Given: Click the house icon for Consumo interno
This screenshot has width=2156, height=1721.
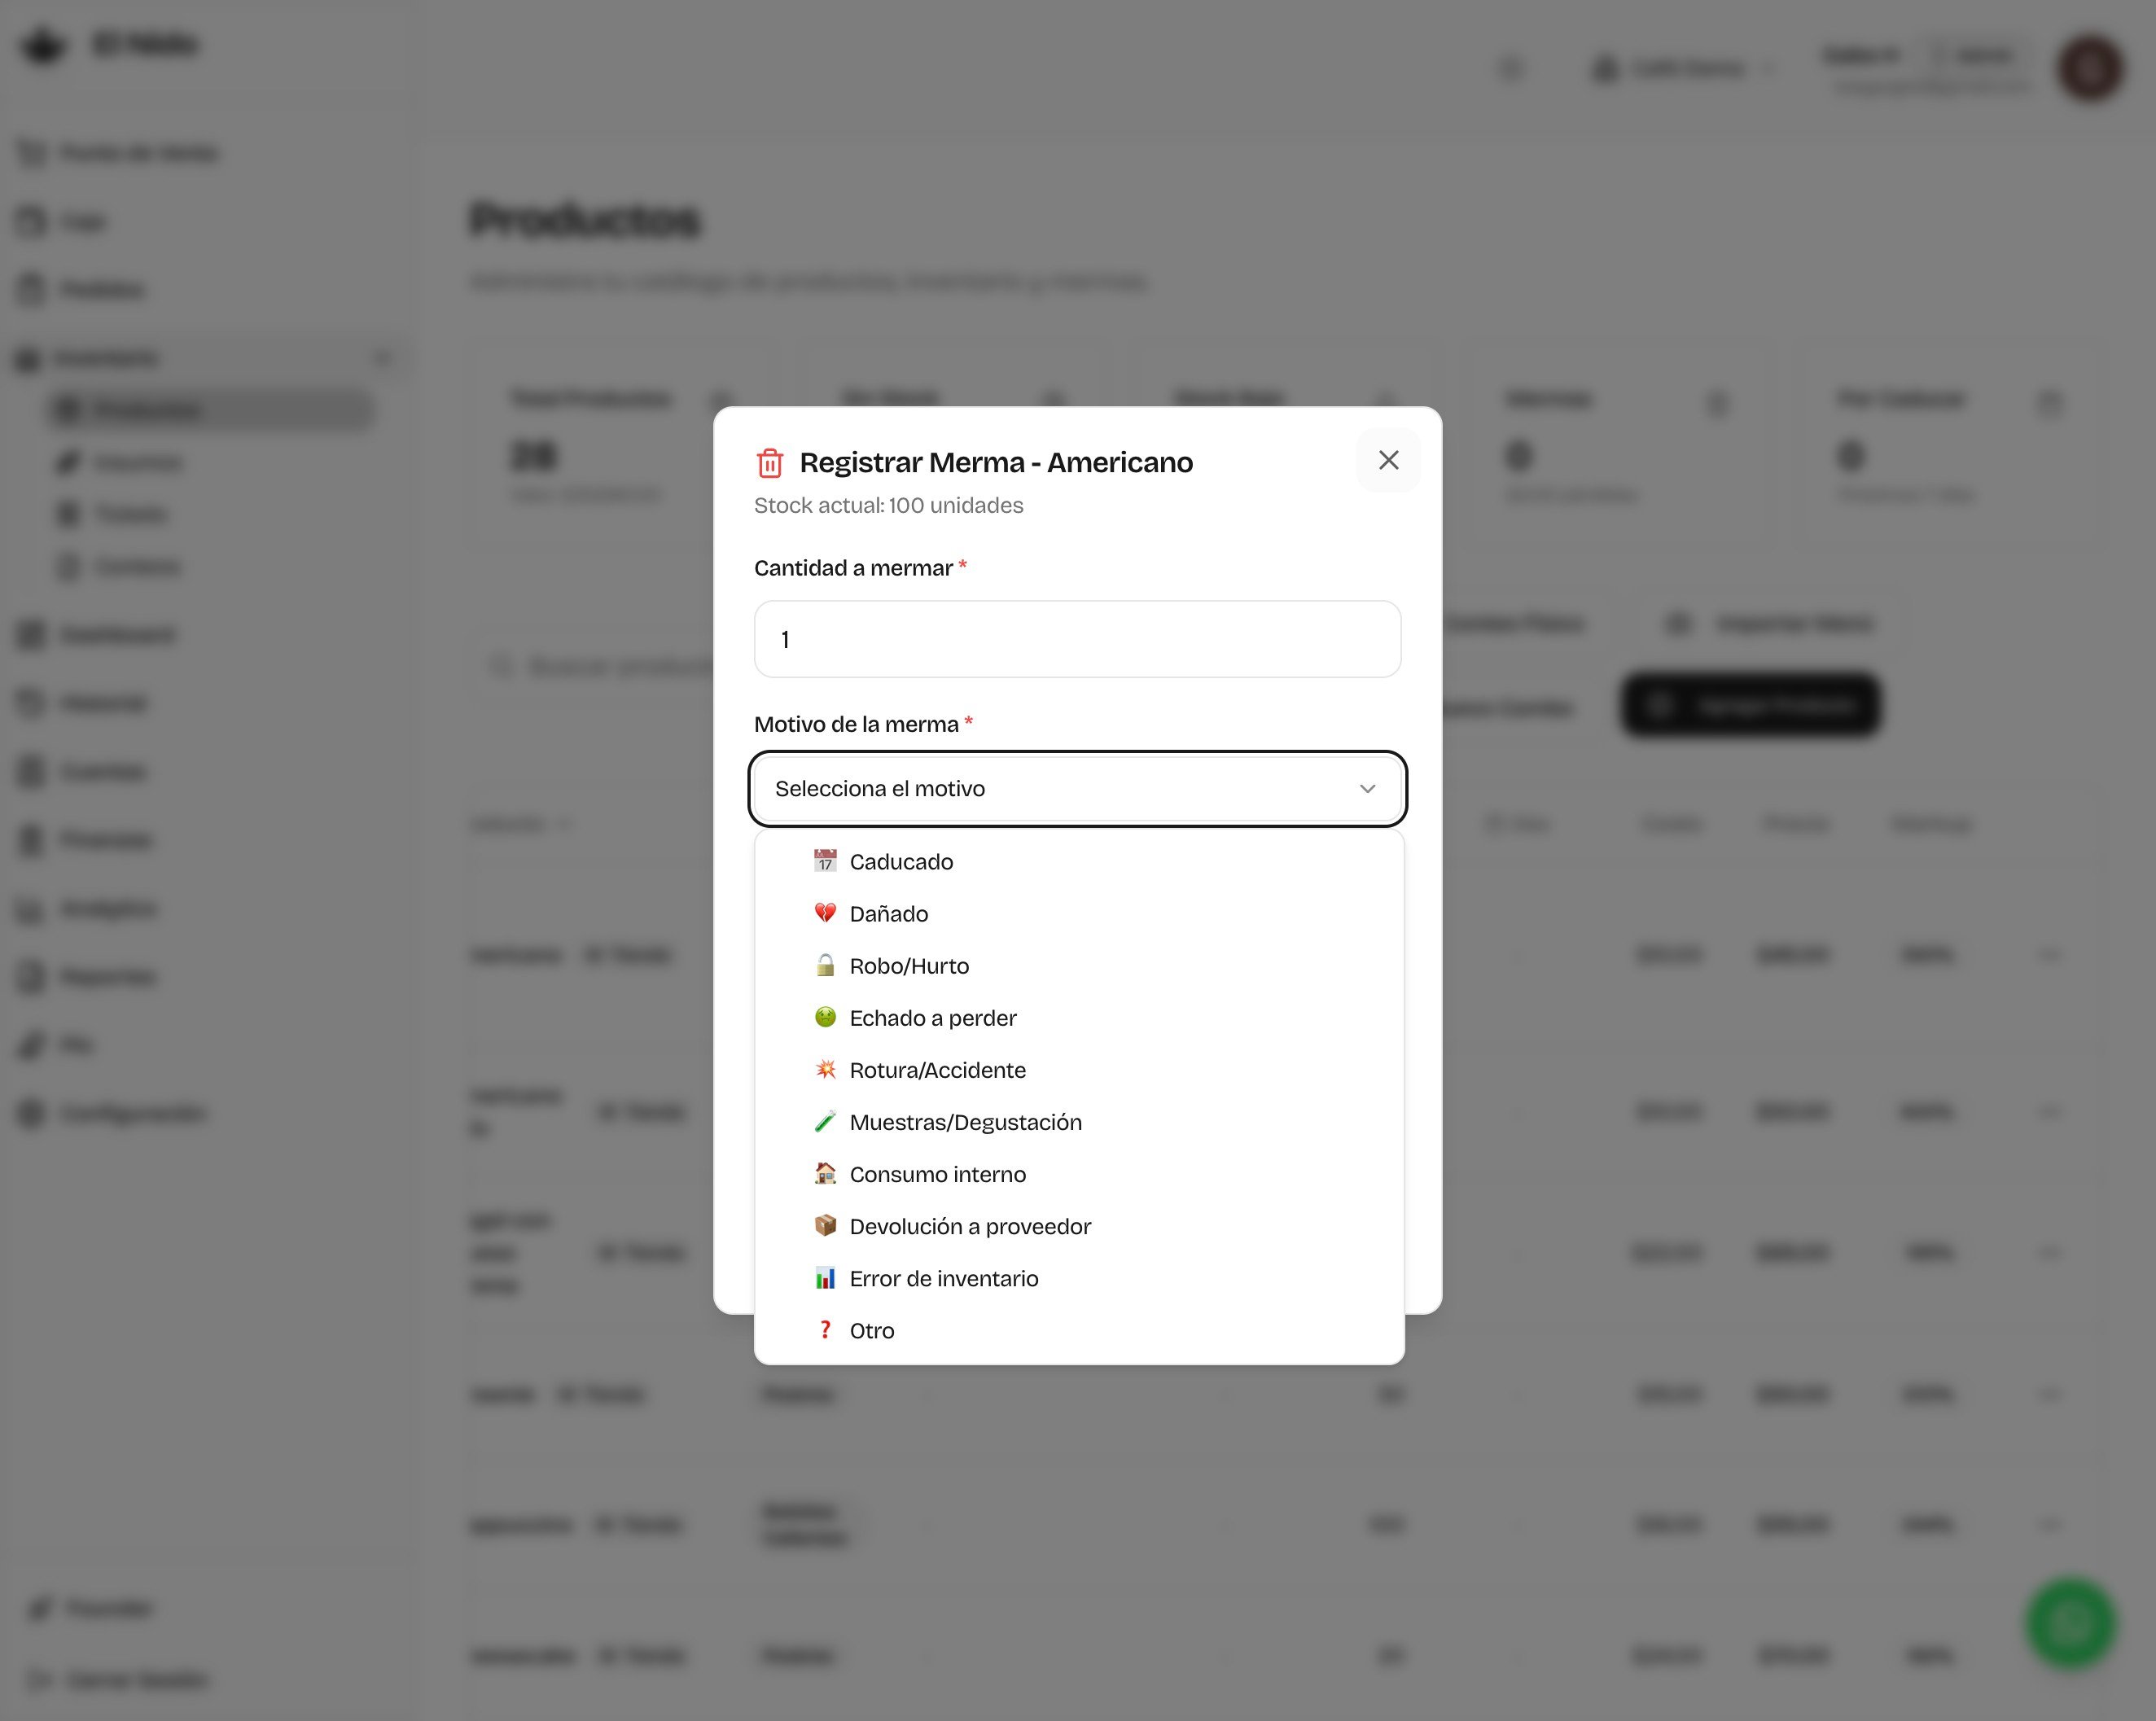Looking at the screenshot, I should (x=825, y=1172).
